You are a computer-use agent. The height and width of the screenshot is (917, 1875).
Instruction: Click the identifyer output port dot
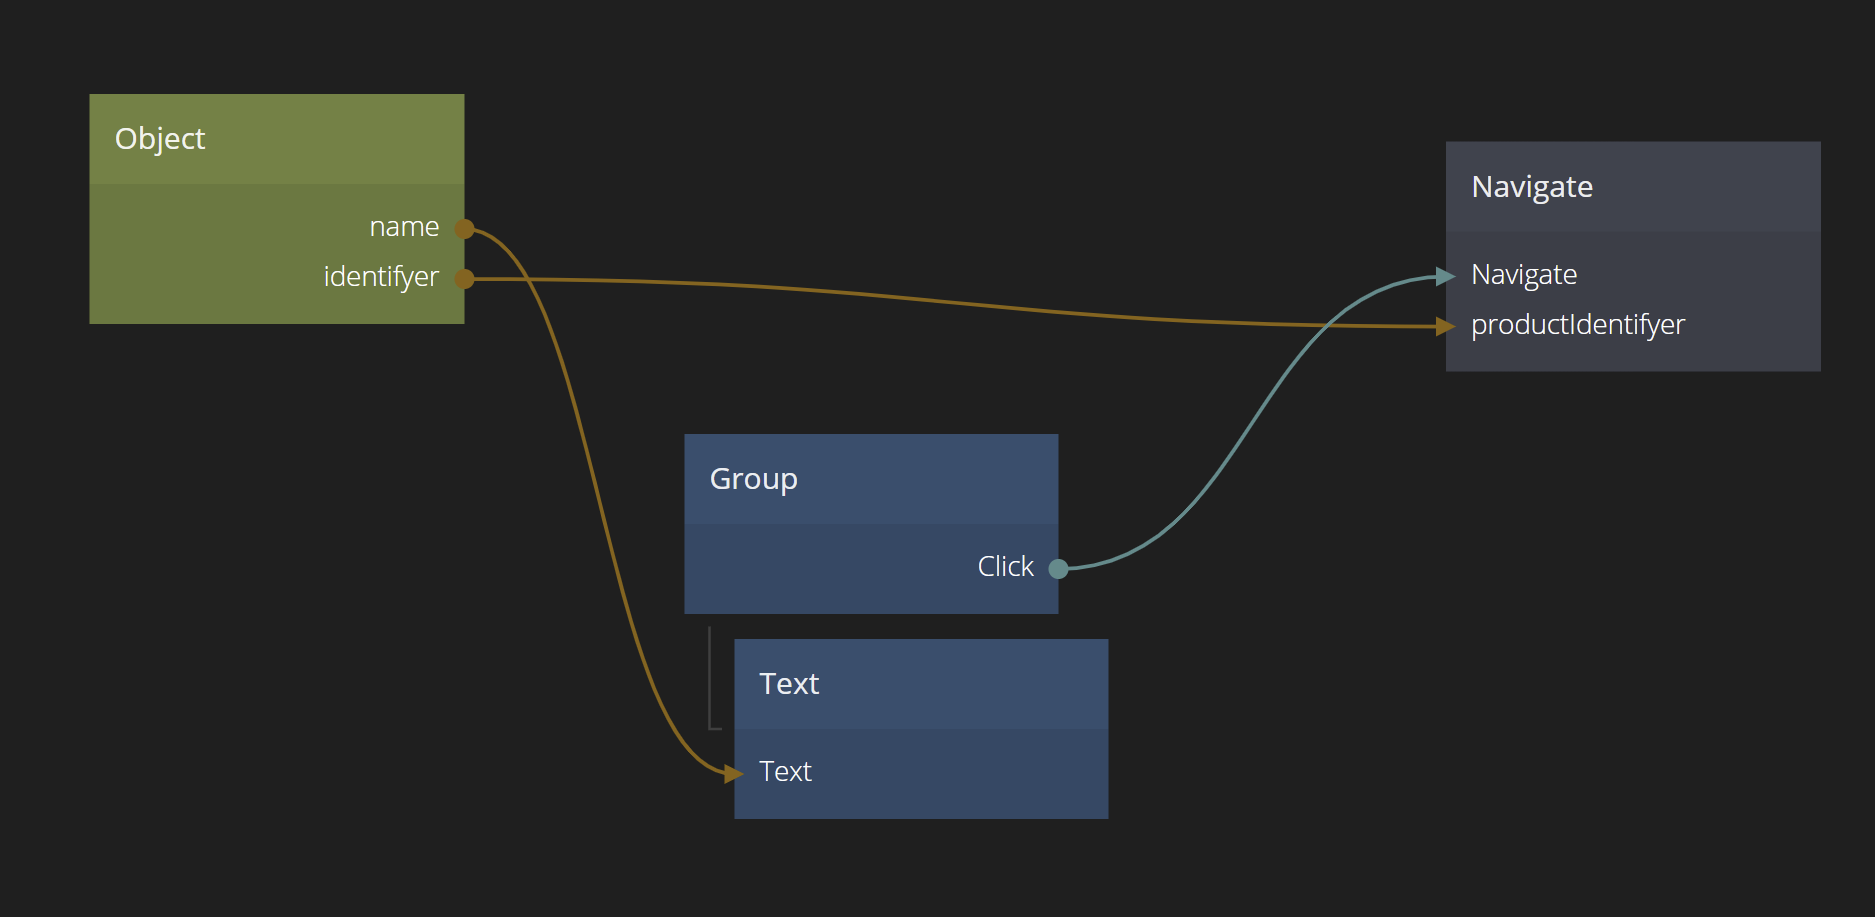point(464,279)
